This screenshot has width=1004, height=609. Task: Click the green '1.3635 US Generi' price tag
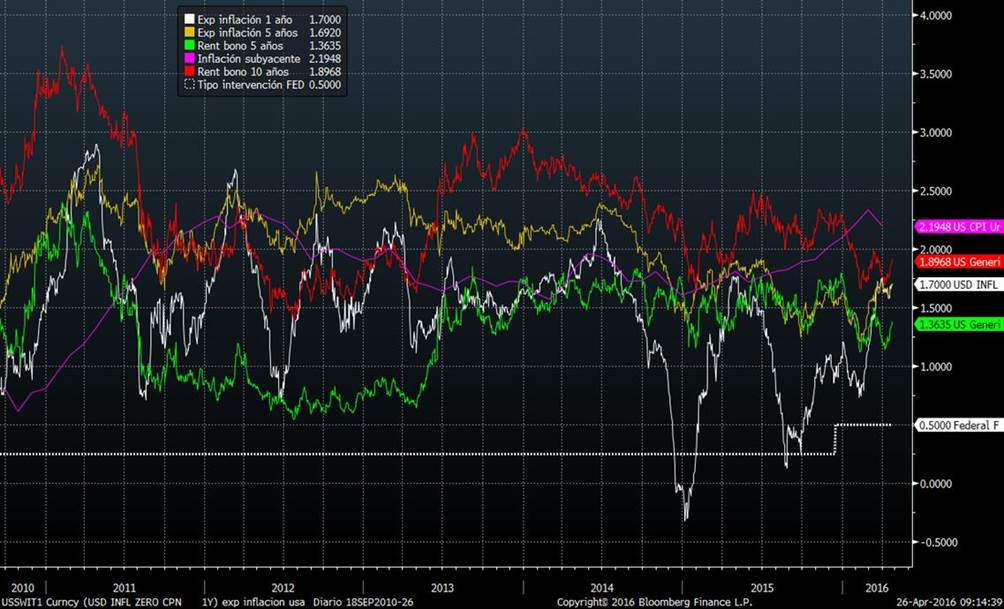click(x=960, y=325)
